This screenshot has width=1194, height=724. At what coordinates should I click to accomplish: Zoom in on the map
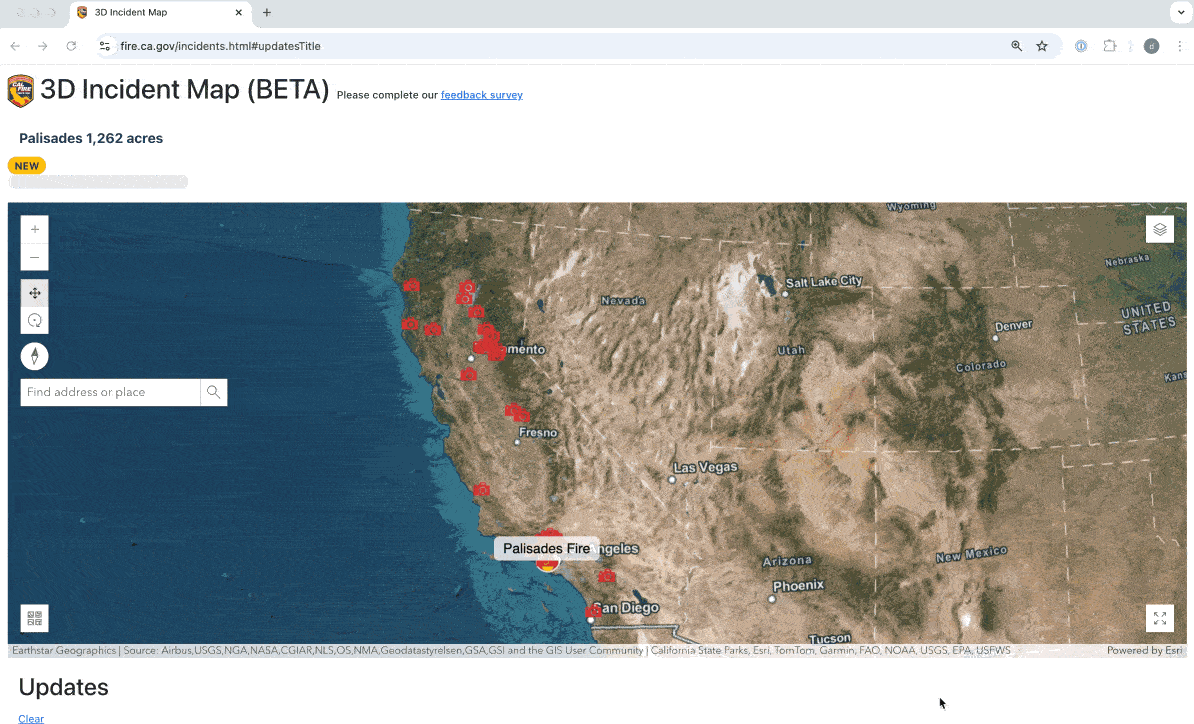tap(34, 229)
